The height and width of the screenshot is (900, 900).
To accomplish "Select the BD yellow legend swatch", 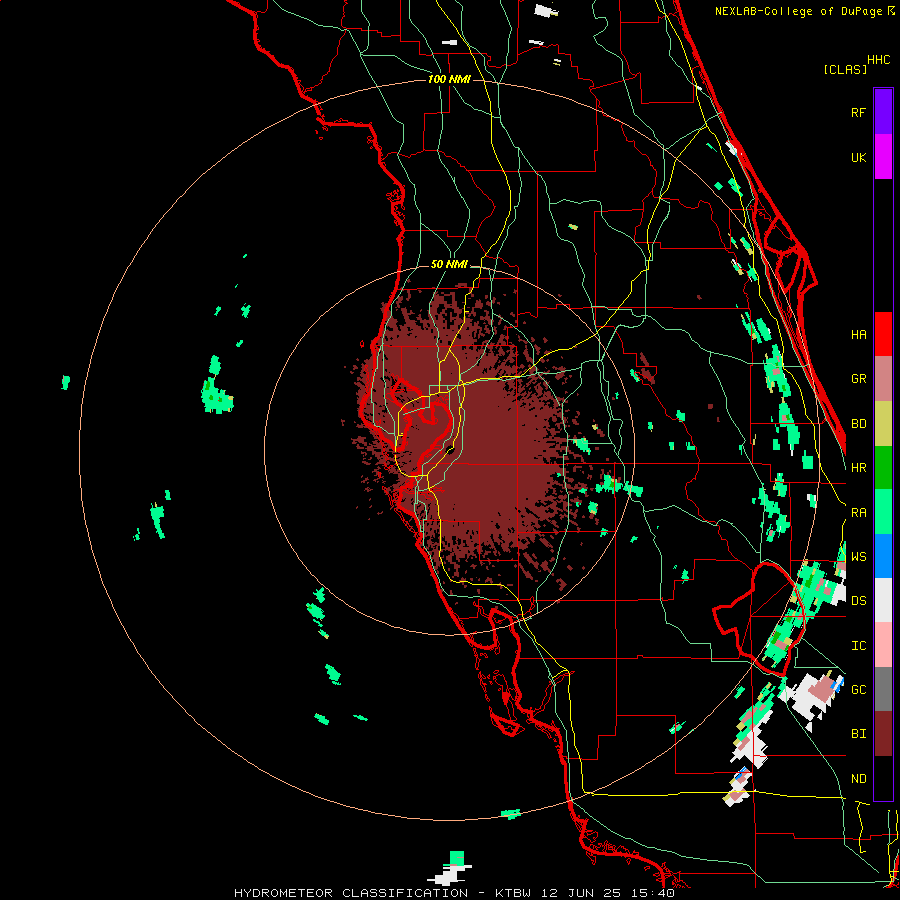I will click(883, 423).
